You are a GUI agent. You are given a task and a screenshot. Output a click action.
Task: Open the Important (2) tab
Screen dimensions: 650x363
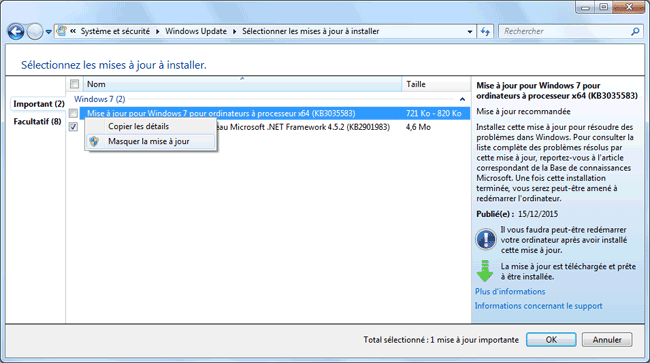[x=39, y=104]
